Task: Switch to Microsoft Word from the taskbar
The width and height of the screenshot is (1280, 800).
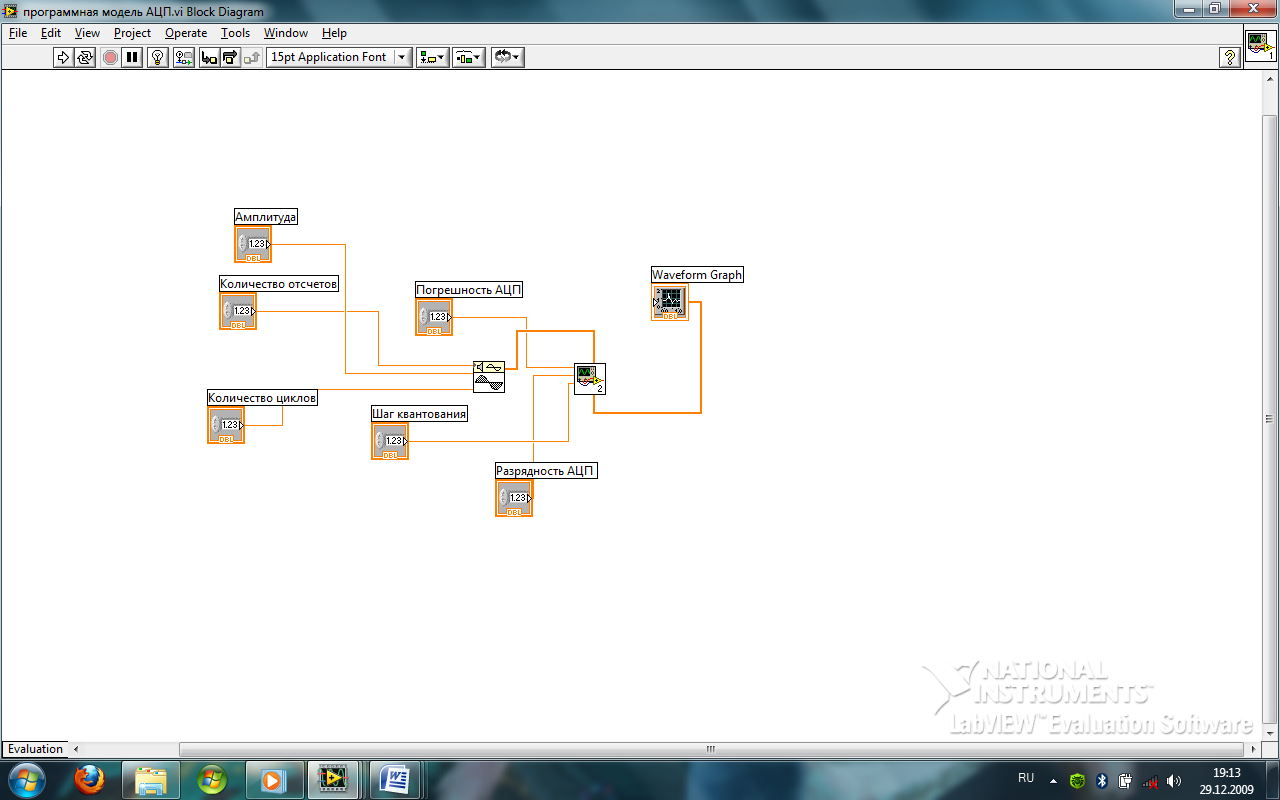Action: coord(396,779)
